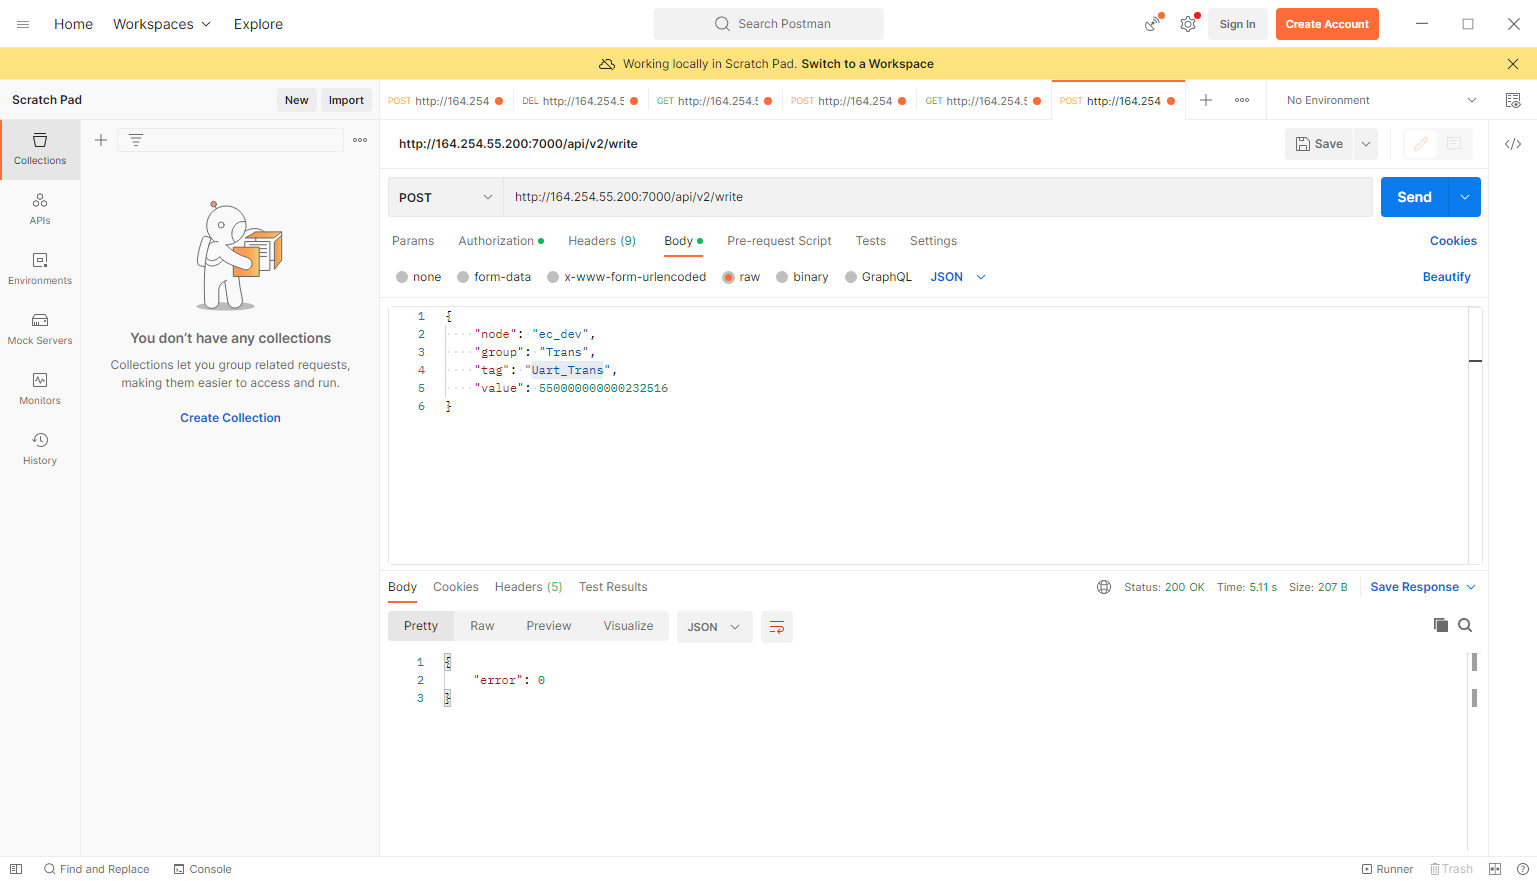Switch response view to Preview
The image size is (1537, 881).
point(549,626)
